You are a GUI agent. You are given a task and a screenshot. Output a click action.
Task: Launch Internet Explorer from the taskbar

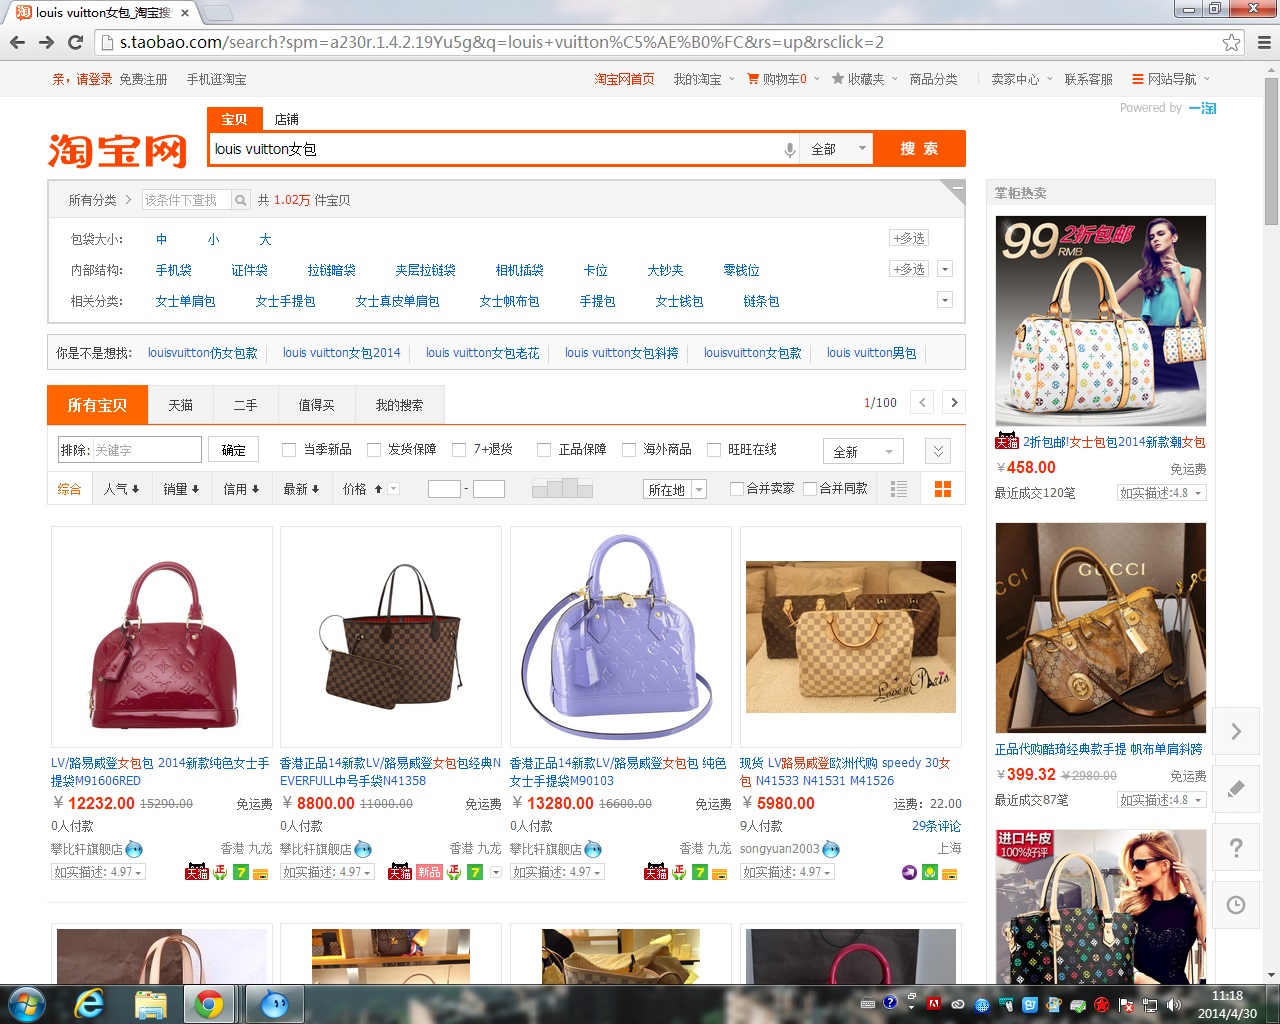tap(89, 1003)
